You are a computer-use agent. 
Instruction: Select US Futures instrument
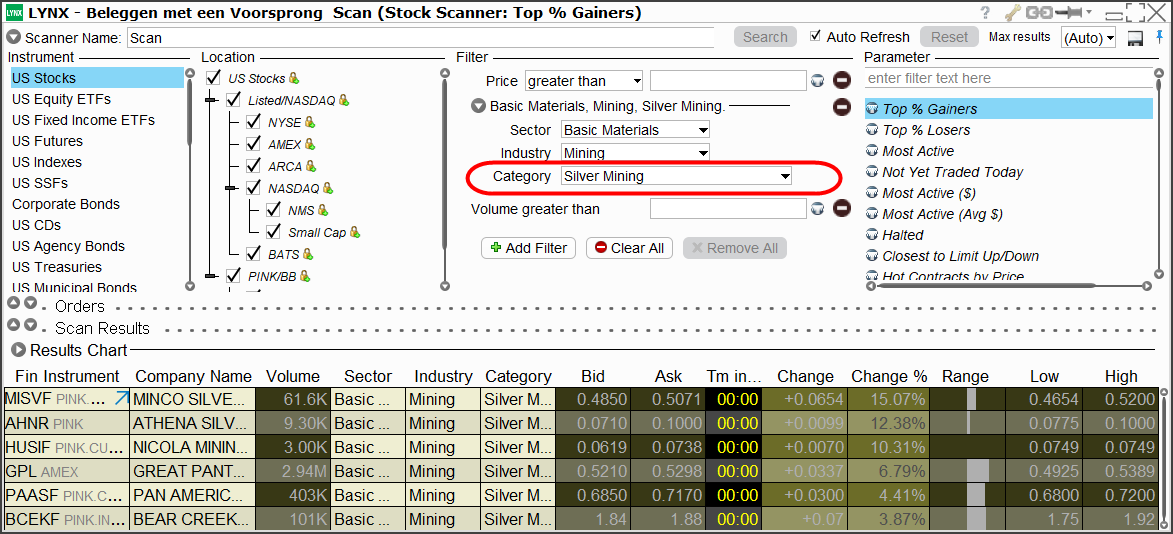(48, 141)
